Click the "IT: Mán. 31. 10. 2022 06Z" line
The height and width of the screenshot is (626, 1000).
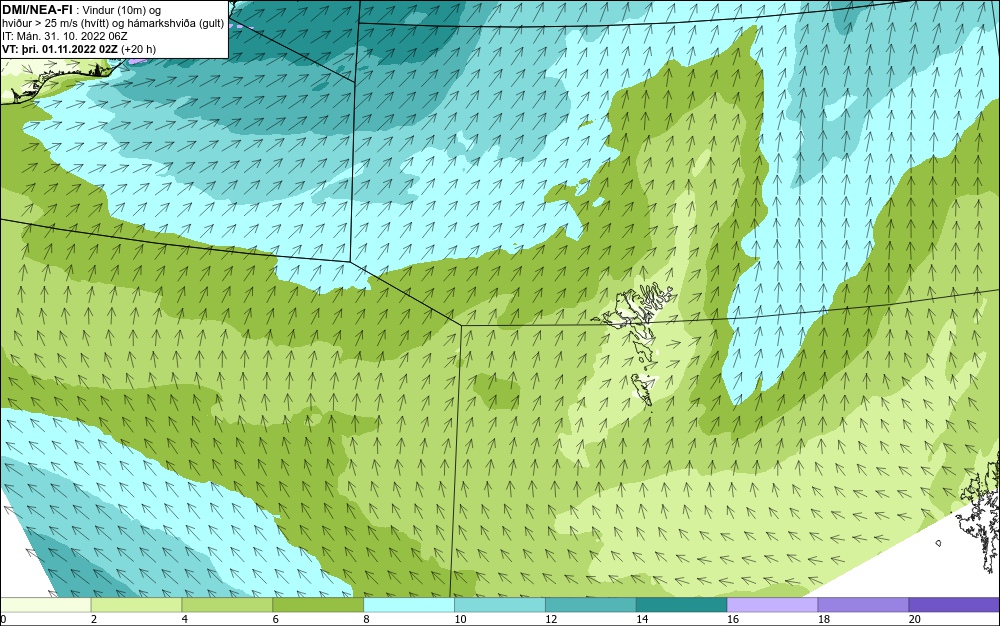[65, 36]
